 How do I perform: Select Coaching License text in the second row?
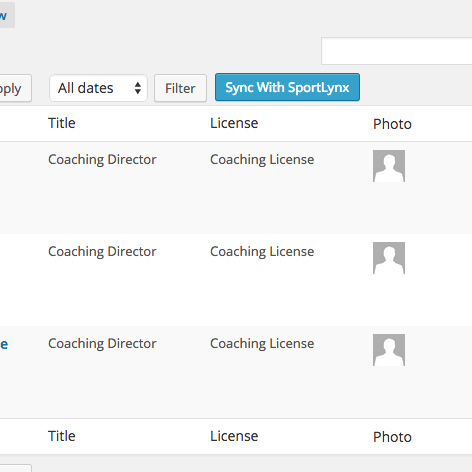pos(262,252)
